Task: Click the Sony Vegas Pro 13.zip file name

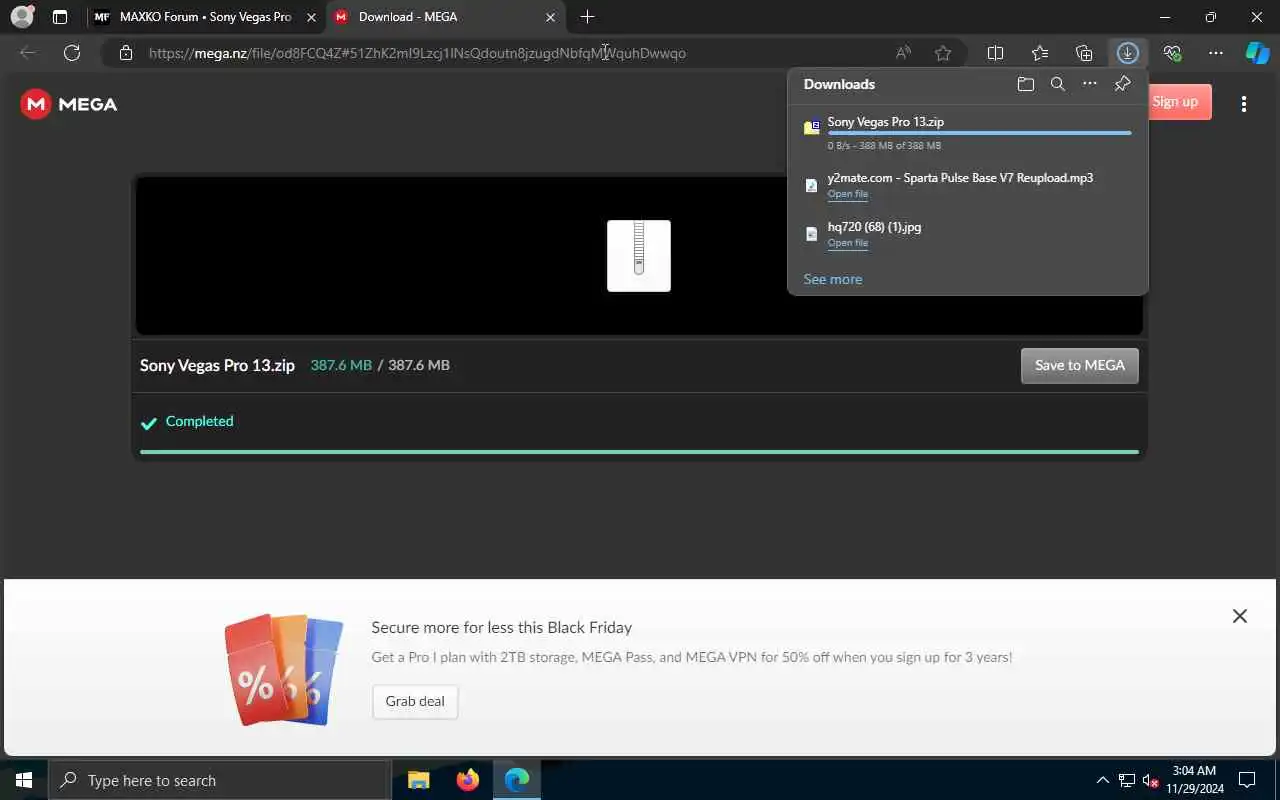Action: 217,365
